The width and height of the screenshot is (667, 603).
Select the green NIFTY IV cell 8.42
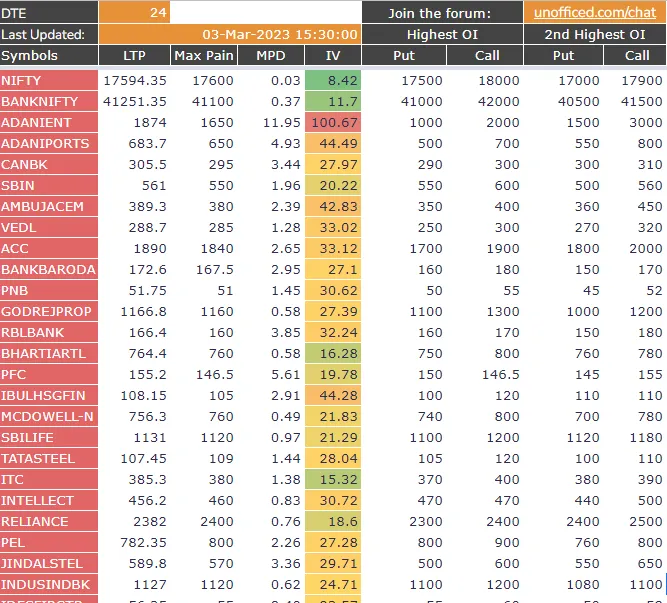click(332, 80)
